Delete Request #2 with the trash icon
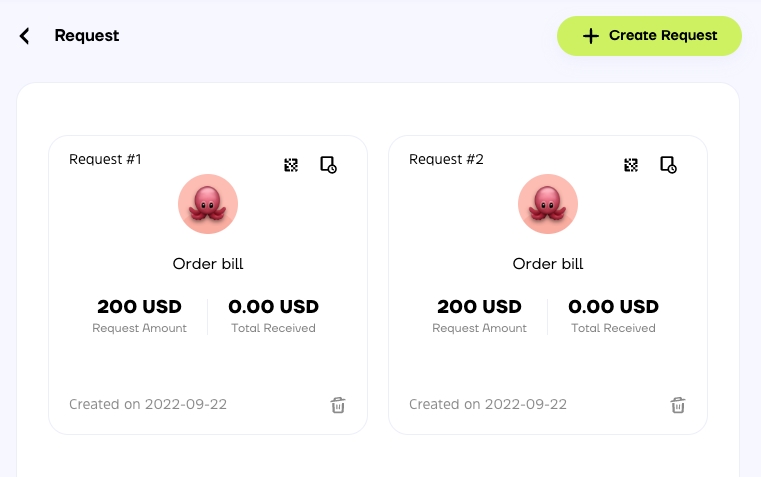The image size is (761, 477). [678, 405]
